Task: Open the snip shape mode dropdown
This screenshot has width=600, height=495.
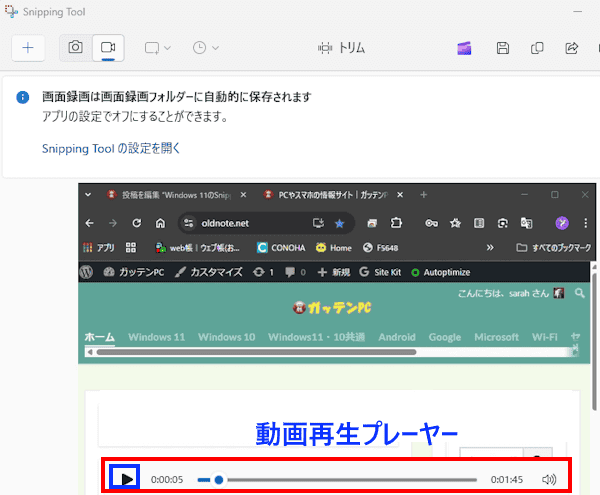Action: 157,48
